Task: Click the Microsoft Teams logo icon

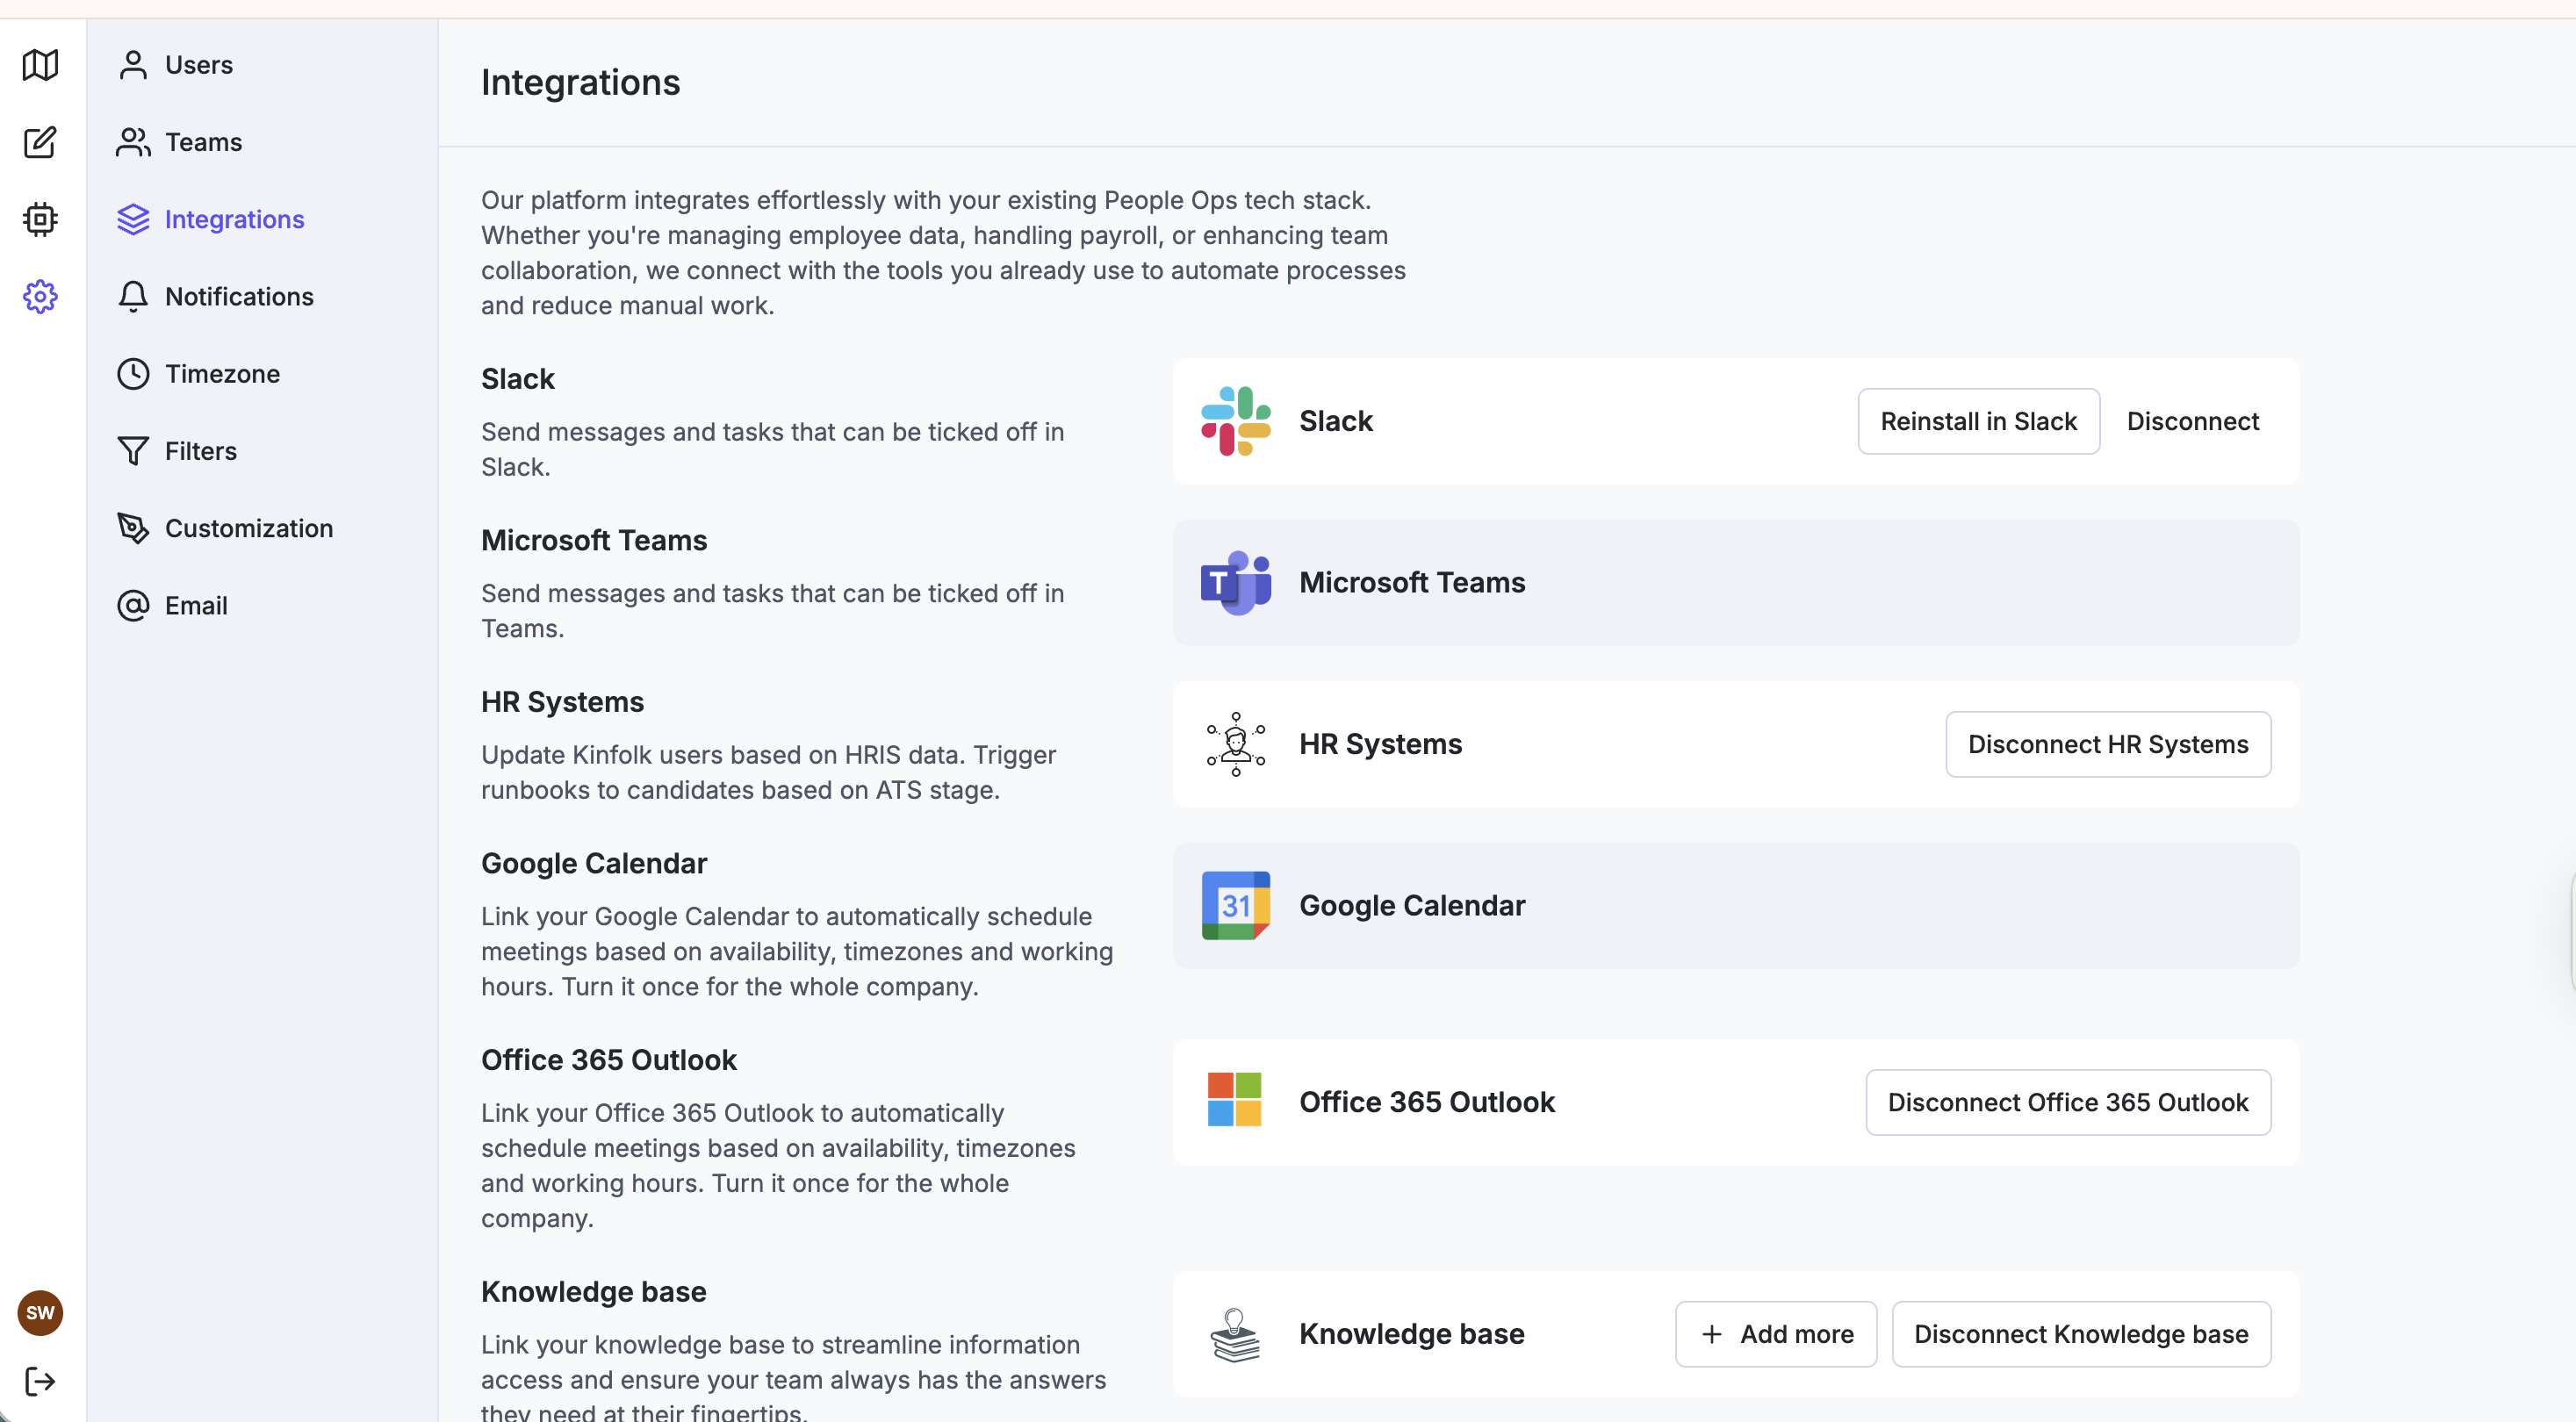Action: tap(1236, 583)
